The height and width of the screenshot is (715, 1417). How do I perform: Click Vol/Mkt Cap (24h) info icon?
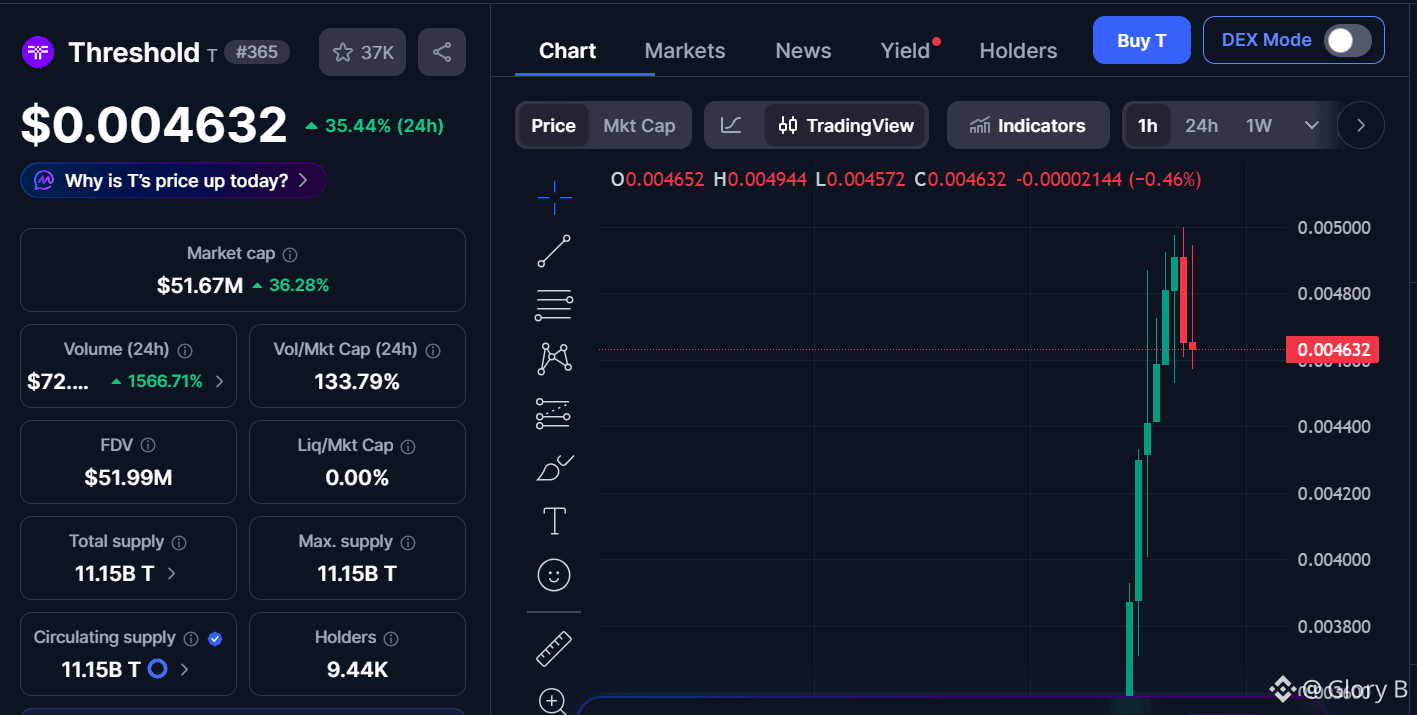tap(433, 351)
